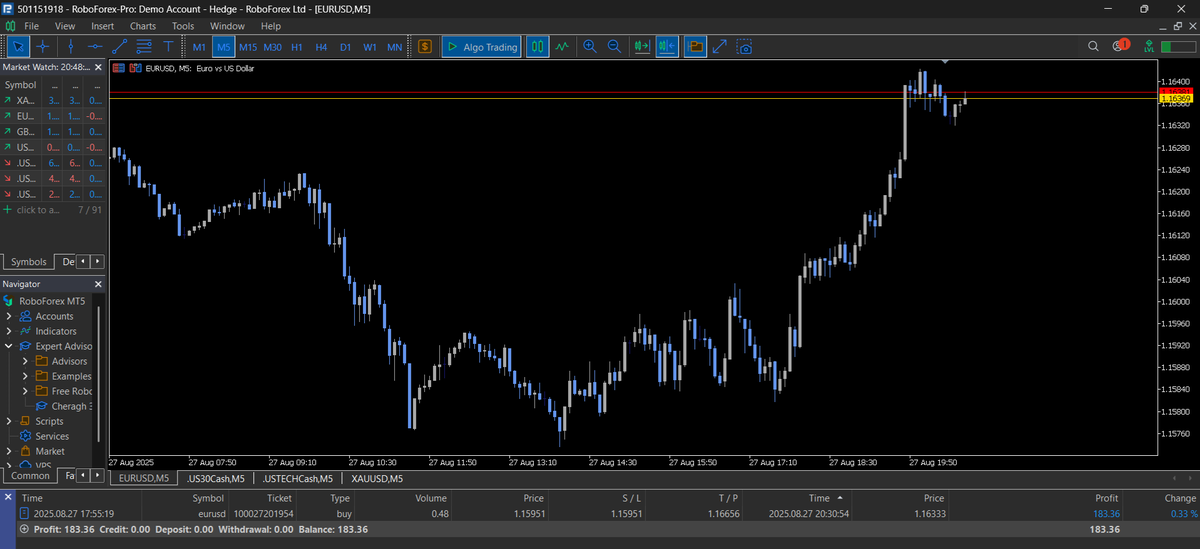Screen dimensions: 1200x549
Task: Toggle chart auto-scroll icon
Action: coord(642,46)
